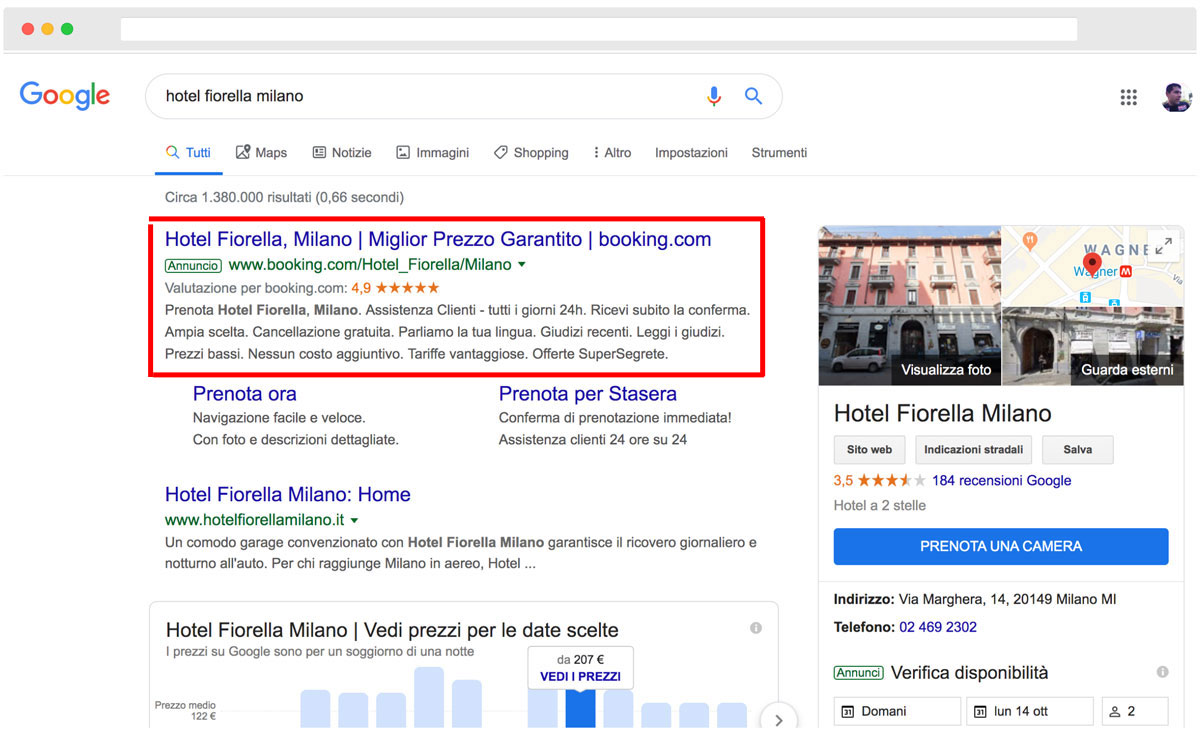
Task: Click the blue search magnifier icon
Action: tap(753, 96)
